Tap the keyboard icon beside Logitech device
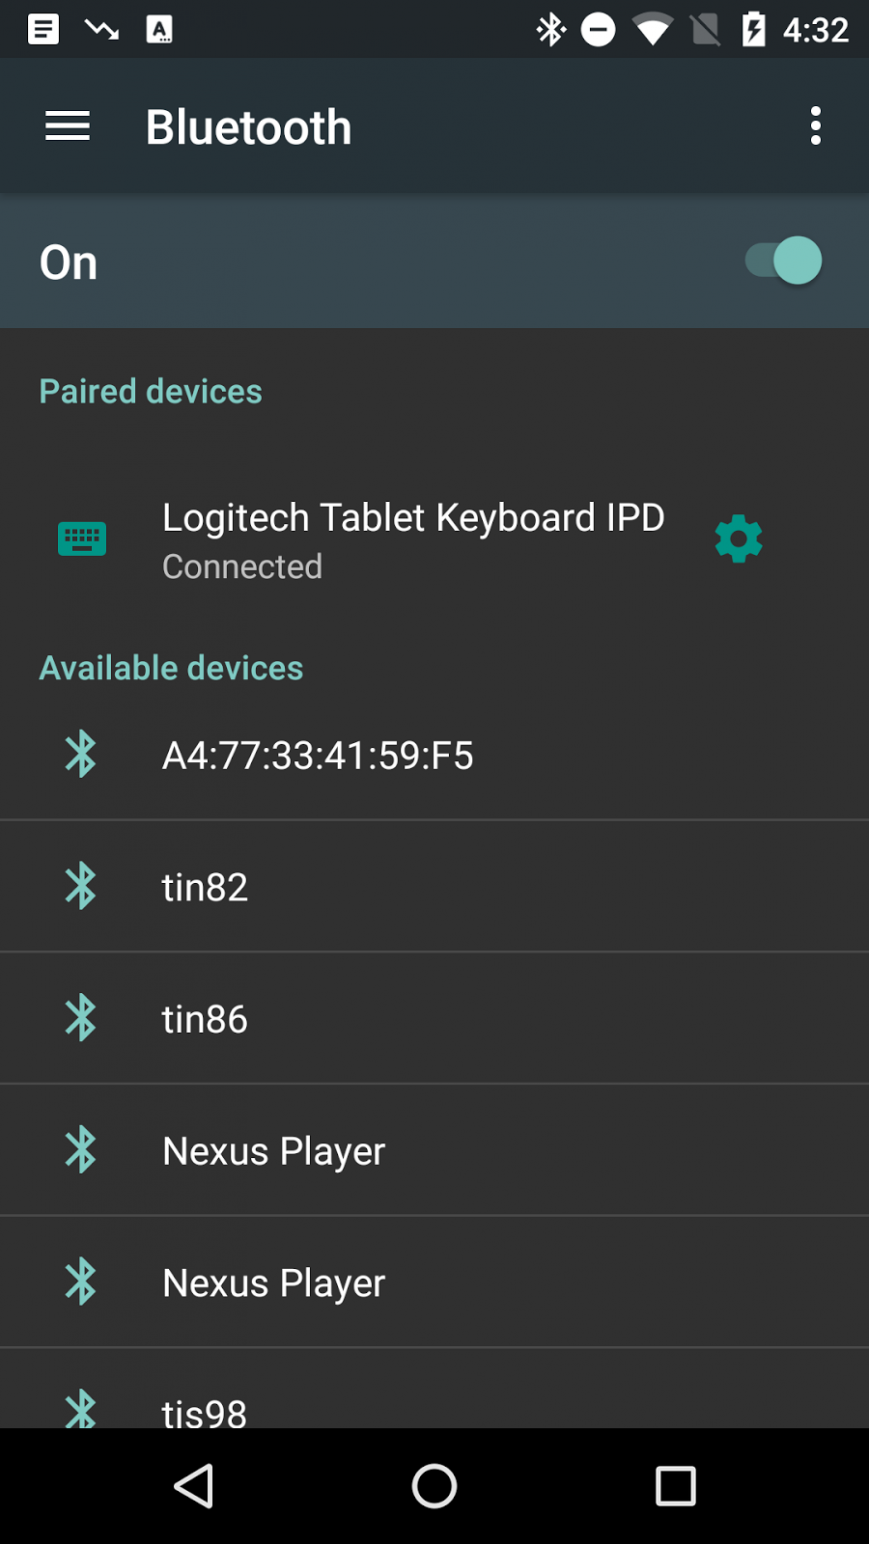The width and height of the screenshot is (869, 1544). (82, 540)
